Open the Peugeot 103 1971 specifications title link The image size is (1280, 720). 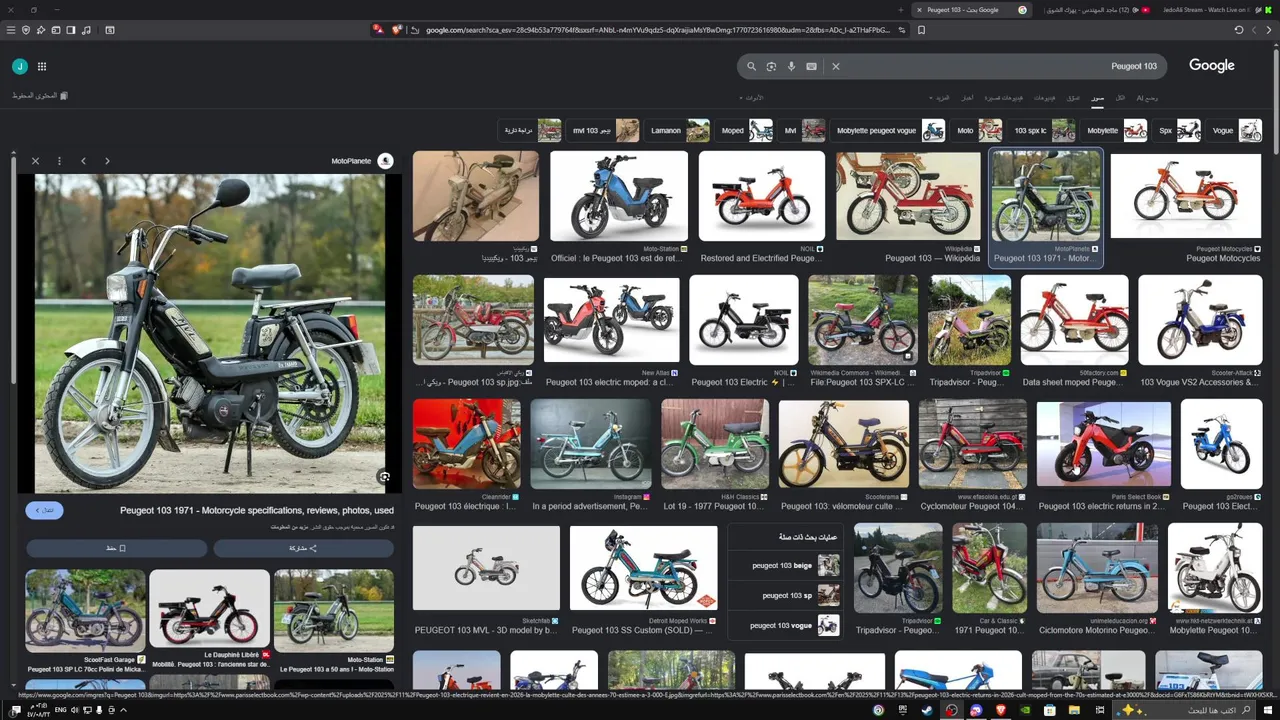point(257,510)
